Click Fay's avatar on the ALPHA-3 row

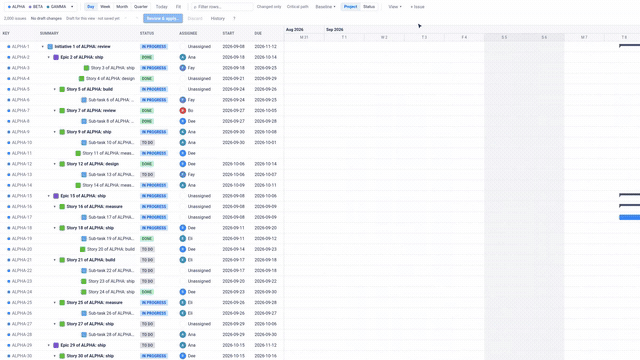[182, 68]
